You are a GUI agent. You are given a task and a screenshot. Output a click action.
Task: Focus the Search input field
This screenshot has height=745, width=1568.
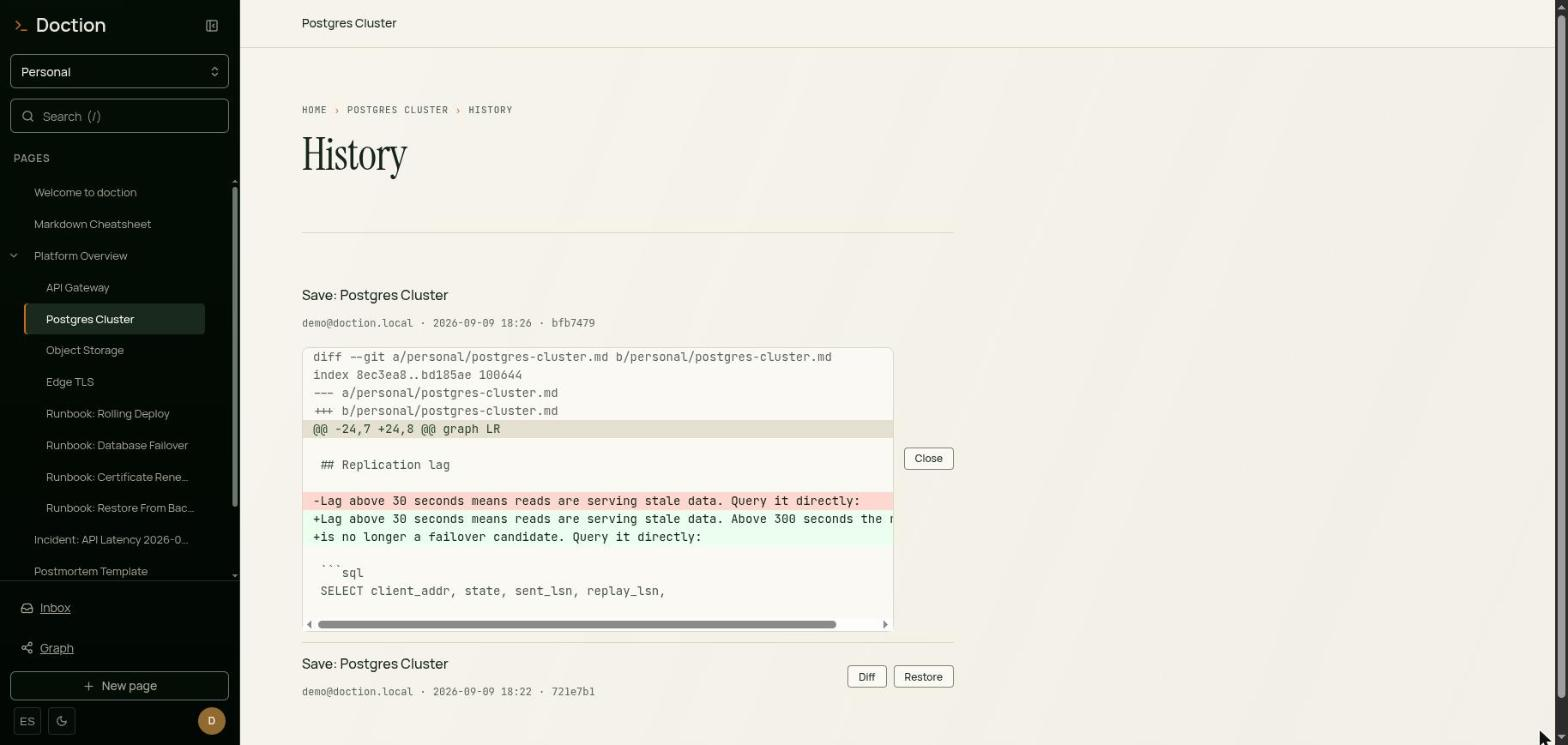click(119, 116)
